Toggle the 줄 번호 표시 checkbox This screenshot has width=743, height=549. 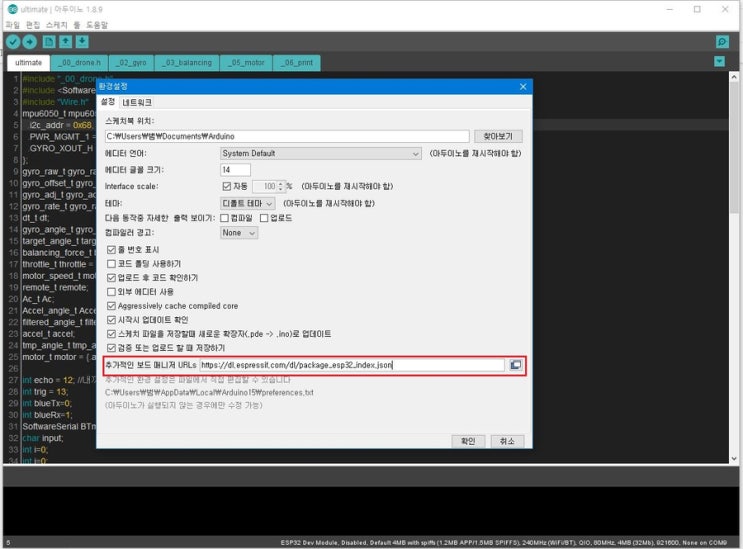pyautogui.click(x=111, y=250)
